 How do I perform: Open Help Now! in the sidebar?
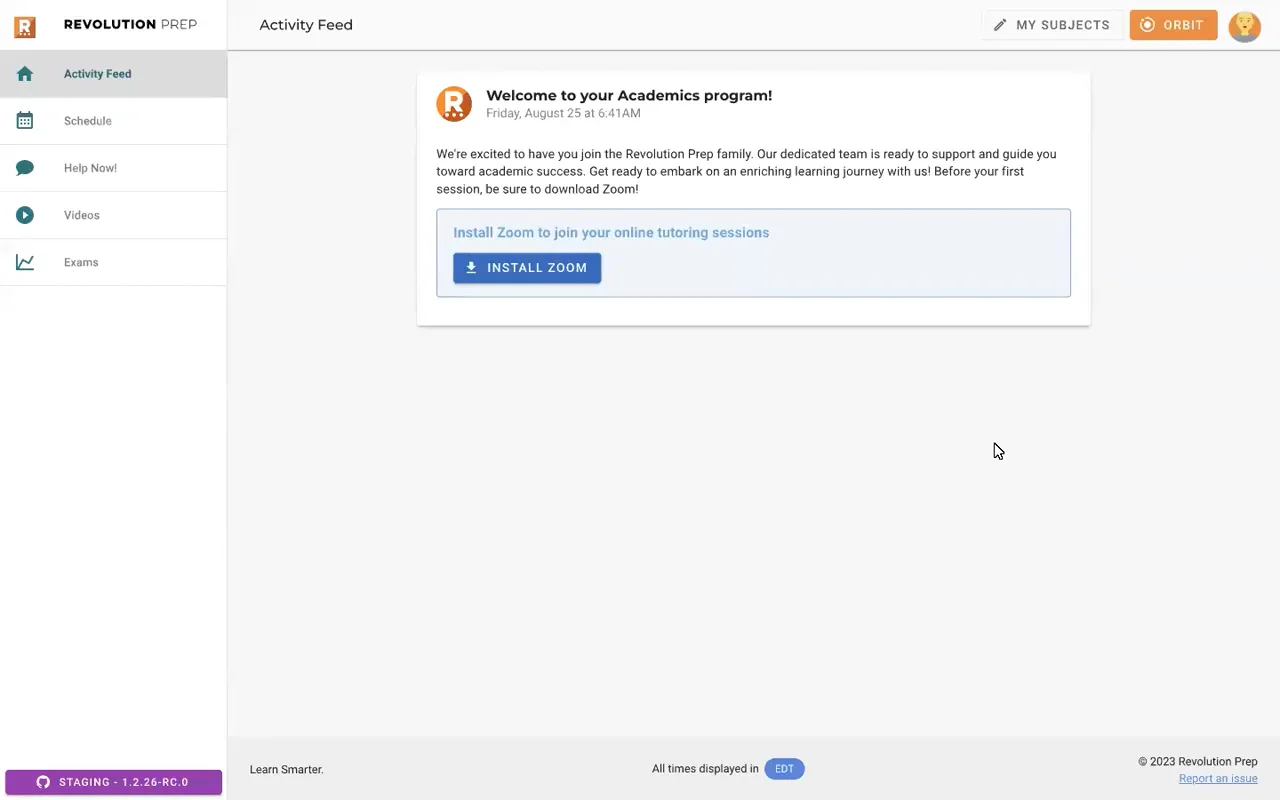click(114, 168)
